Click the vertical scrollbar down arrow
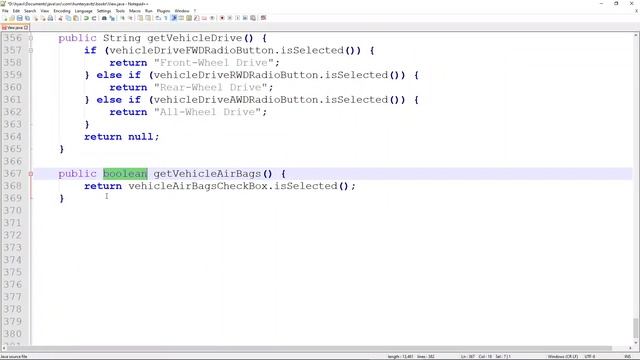Screen dimensions: 640x360 [x=636, y=343]
